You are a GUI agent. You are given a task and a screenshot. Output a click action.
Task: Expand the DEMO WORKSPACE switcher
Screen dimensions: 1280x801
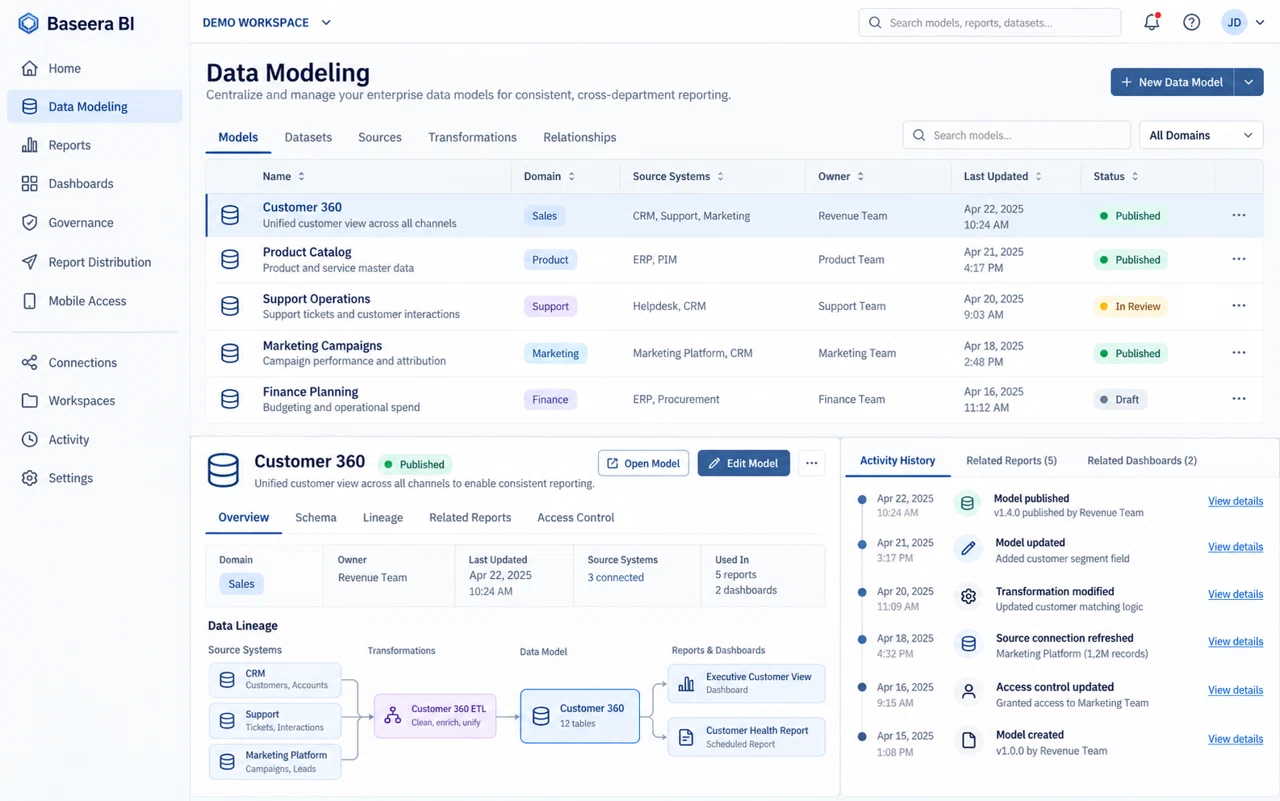click(266, 22)
